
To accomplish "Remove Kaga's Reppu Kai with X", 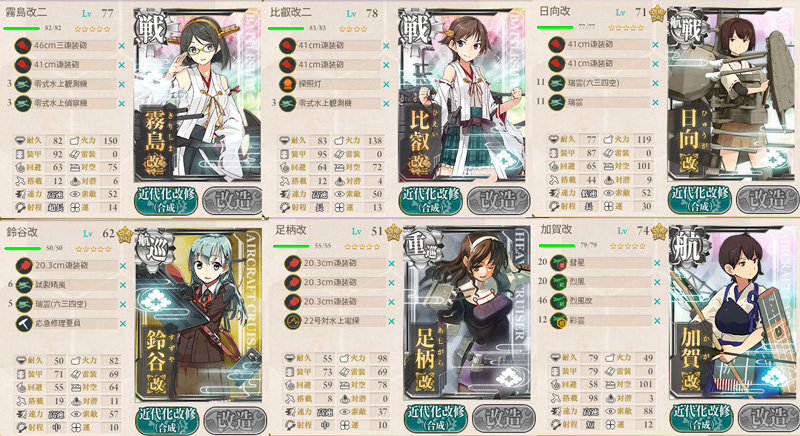I will coord(657,301).
